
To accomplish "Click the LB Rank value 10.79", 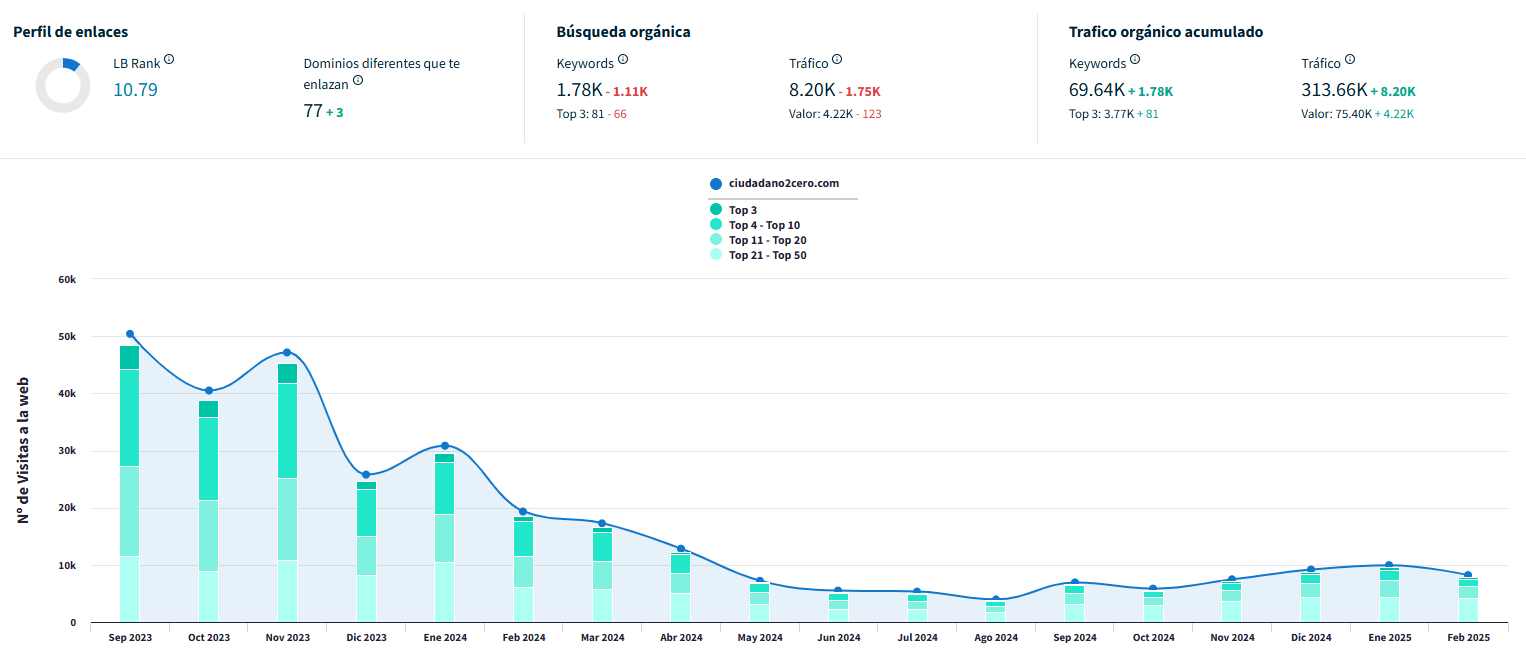I will tap(135, 90).
